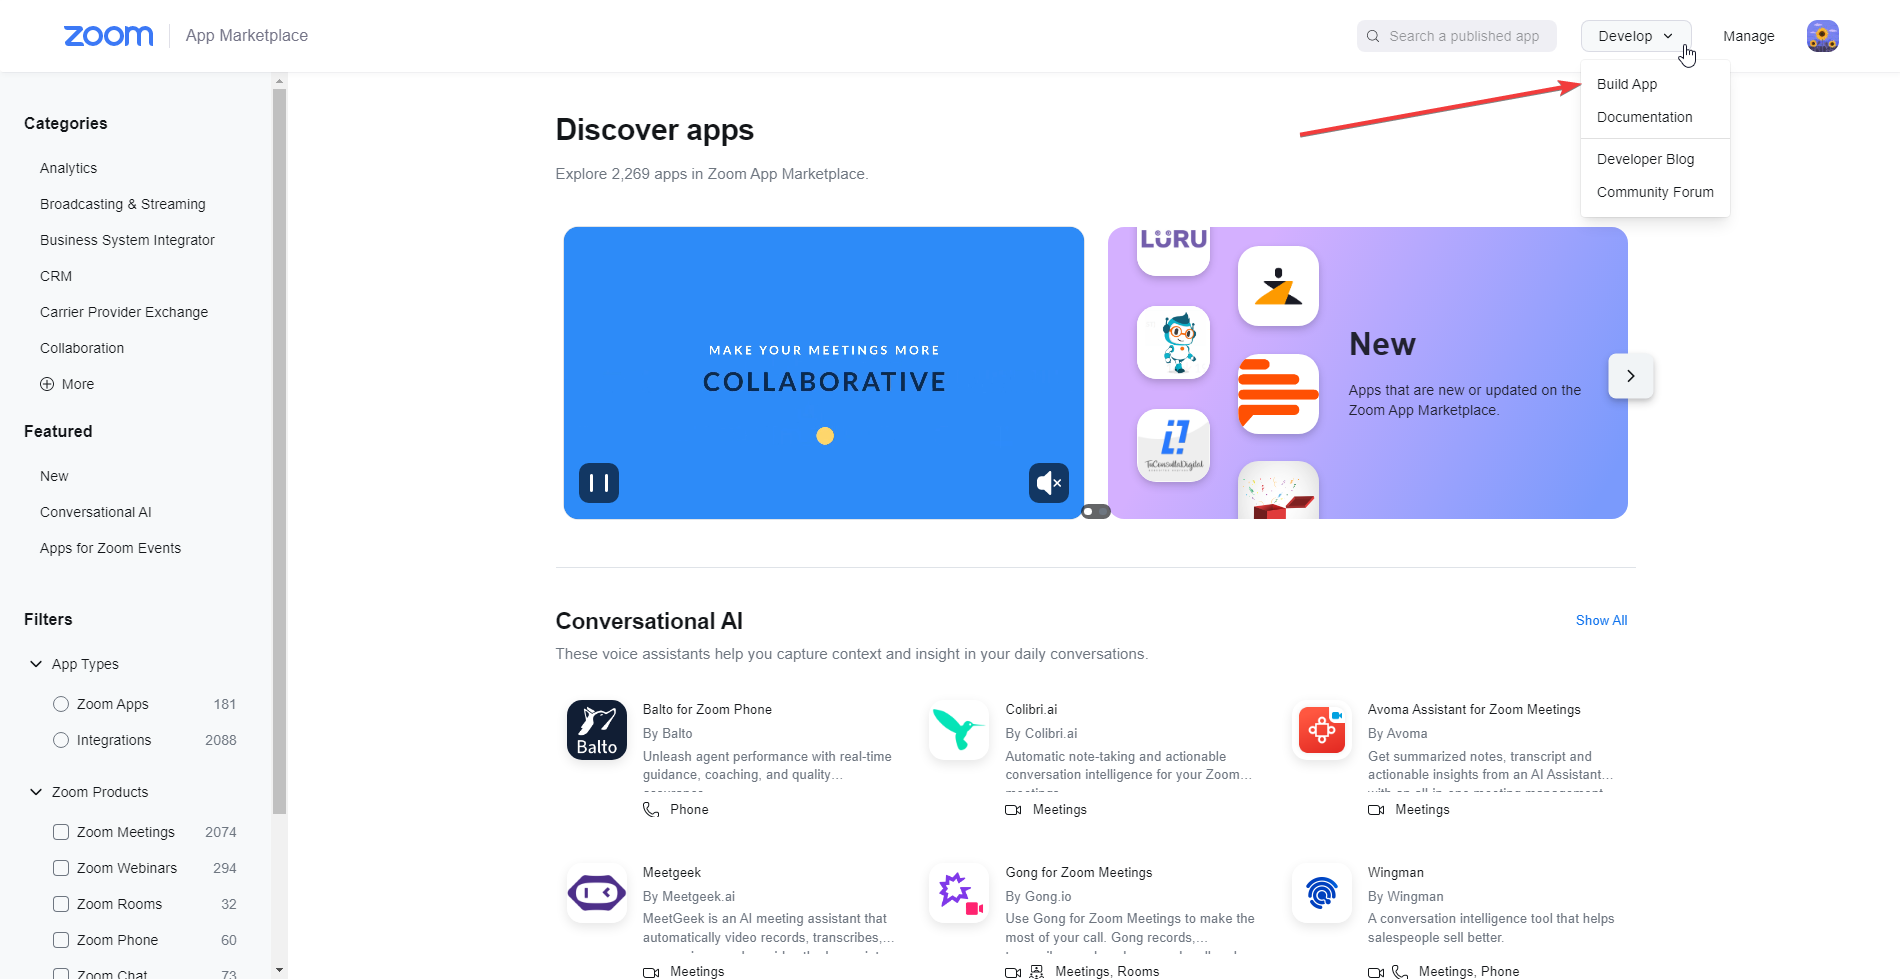Advance the carousel with the next arrow

pos(1631,376)
